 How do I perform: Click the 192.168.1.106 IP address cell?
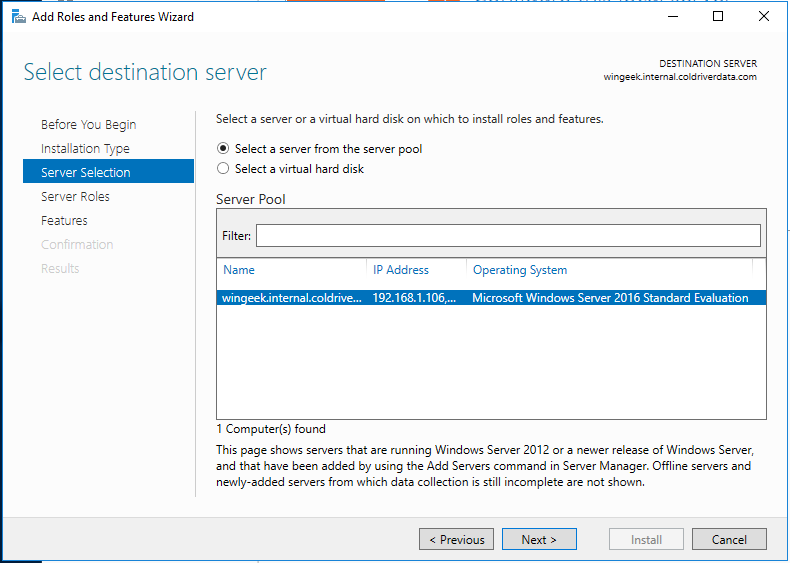pos(414,298)
